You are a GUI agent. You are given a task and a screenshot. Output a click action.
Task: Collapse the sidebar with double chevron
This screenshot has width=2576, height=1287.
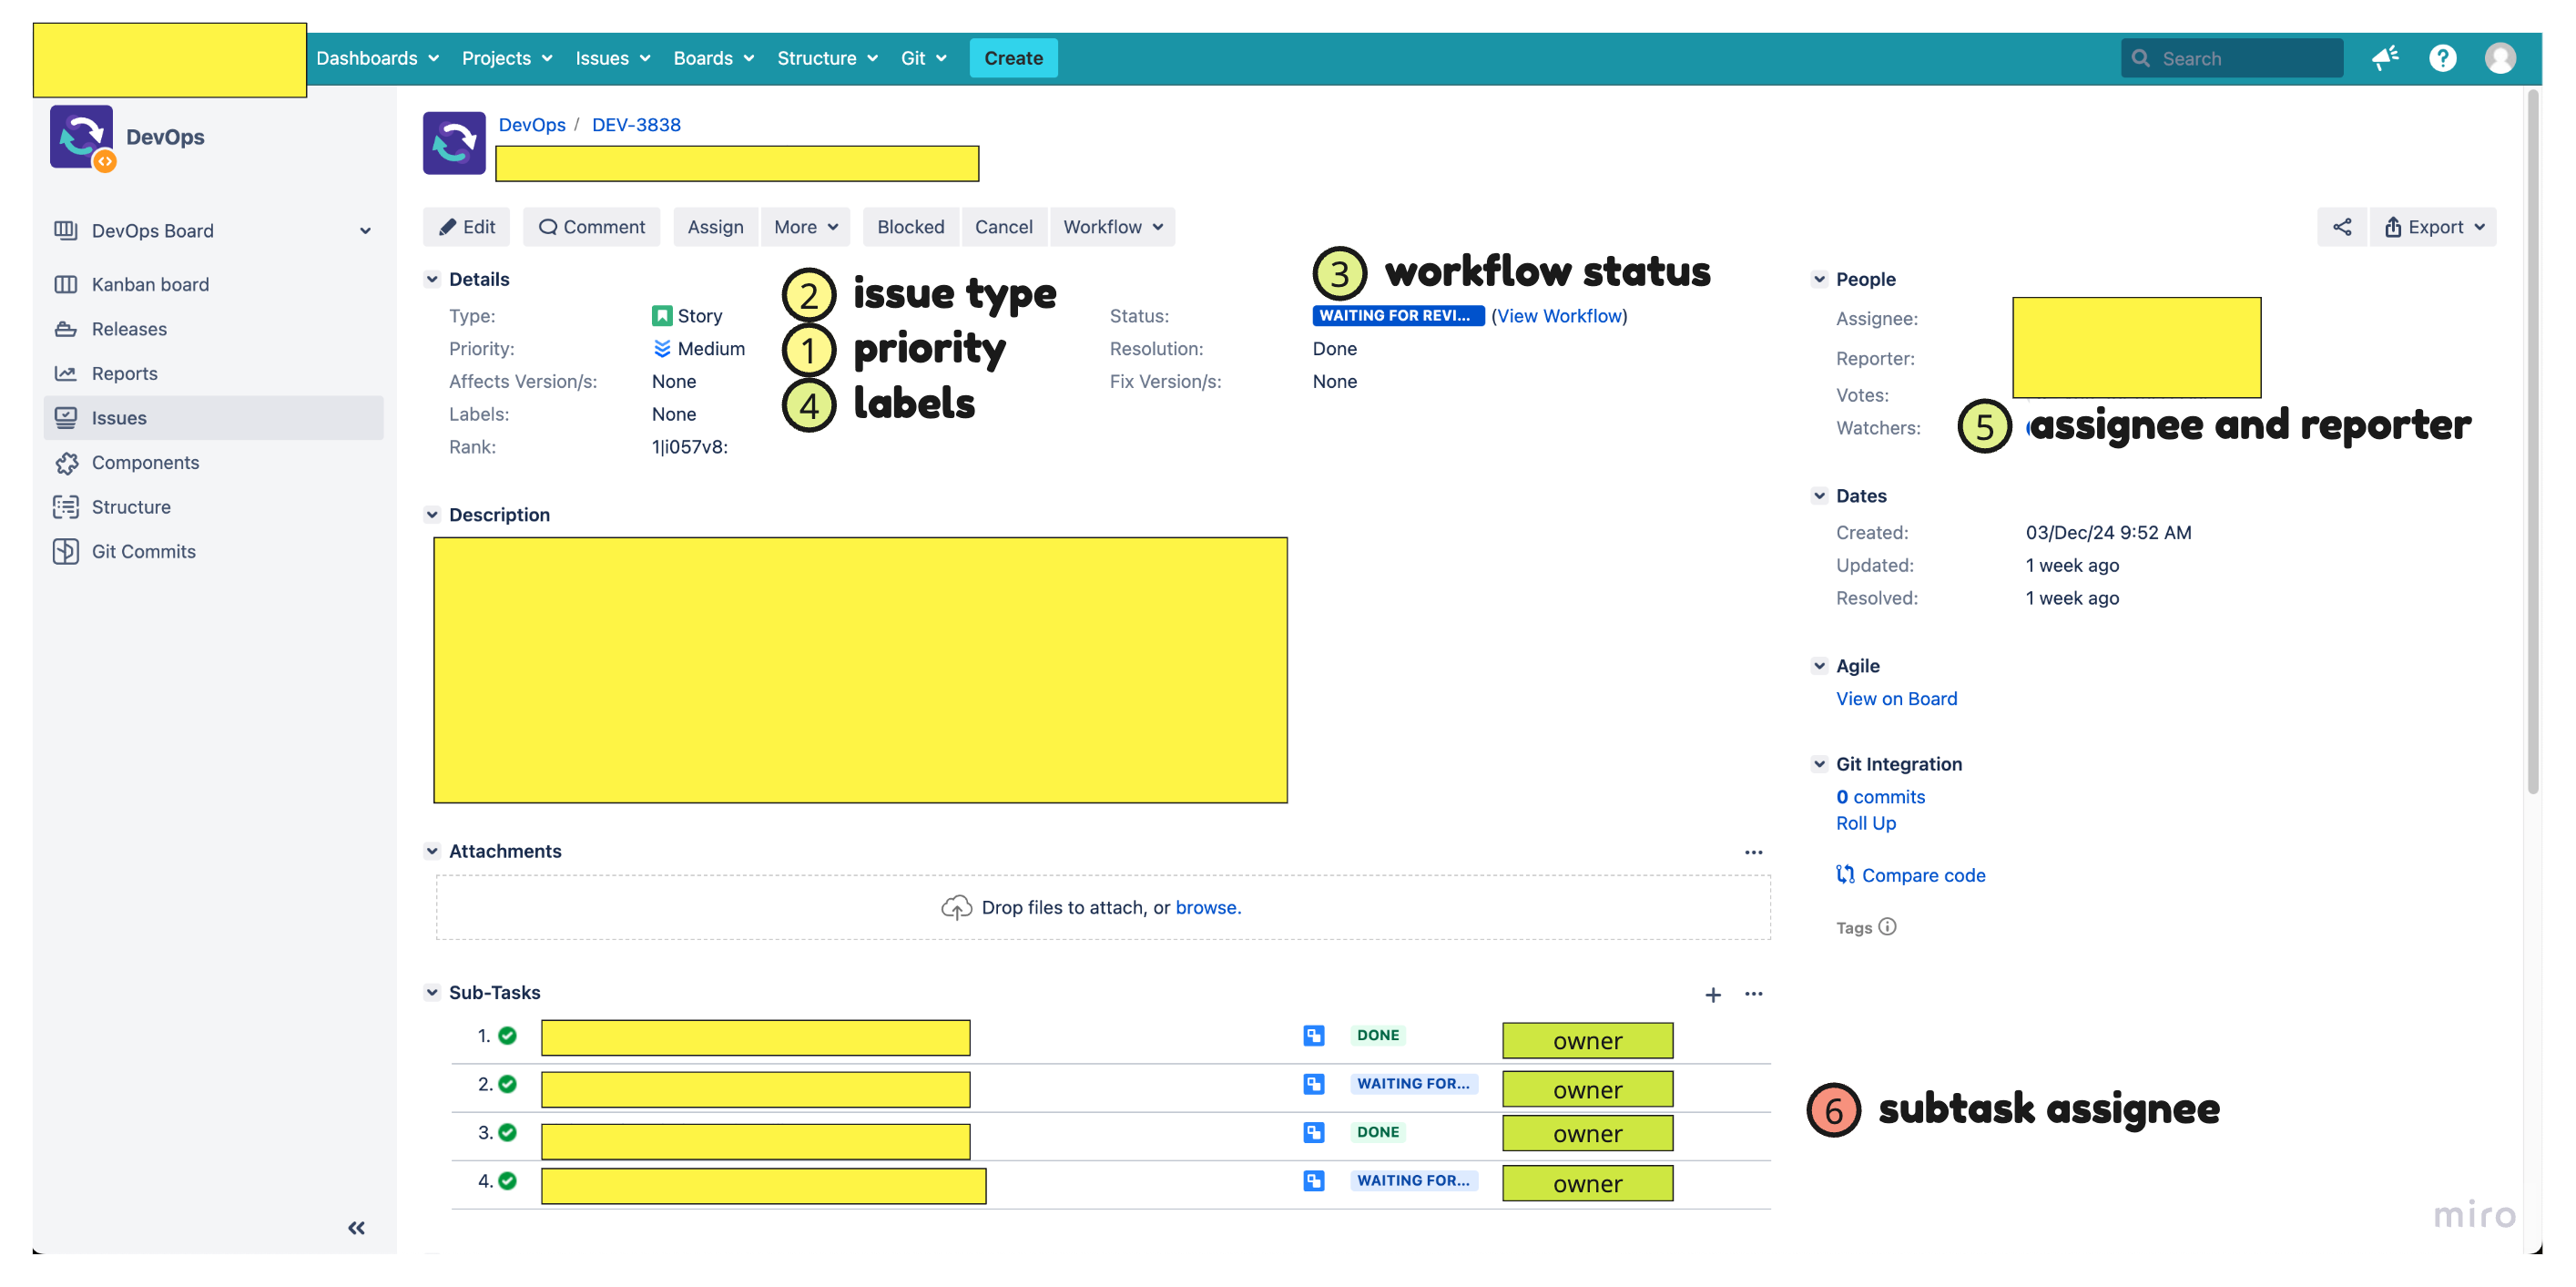pos(356,1227)
